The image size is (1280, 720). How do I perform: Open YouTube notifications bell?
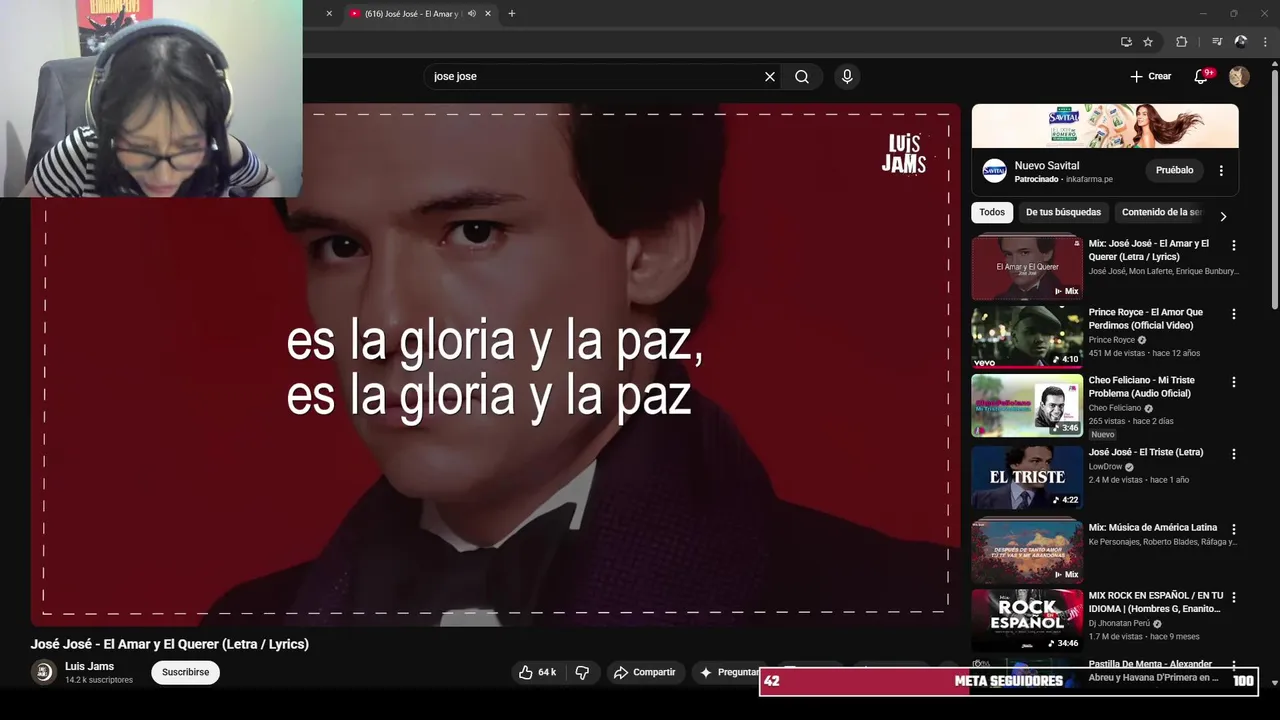[x=1202, y=76]
